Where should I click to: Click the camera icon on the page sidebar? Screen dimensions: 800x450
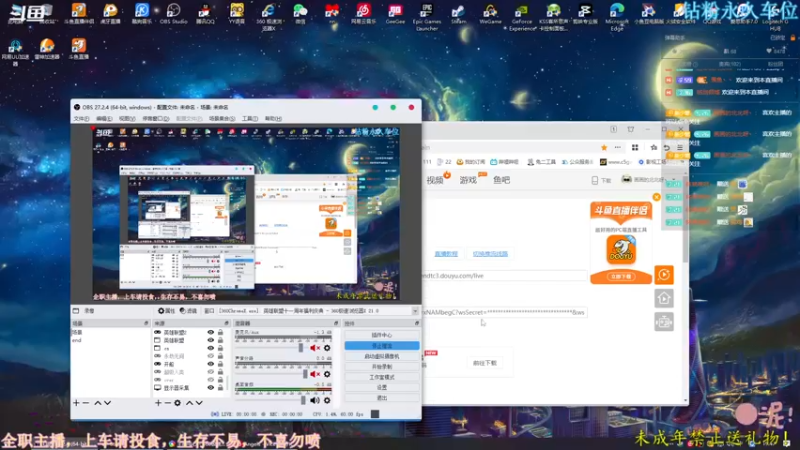click(x=664, y=322)
